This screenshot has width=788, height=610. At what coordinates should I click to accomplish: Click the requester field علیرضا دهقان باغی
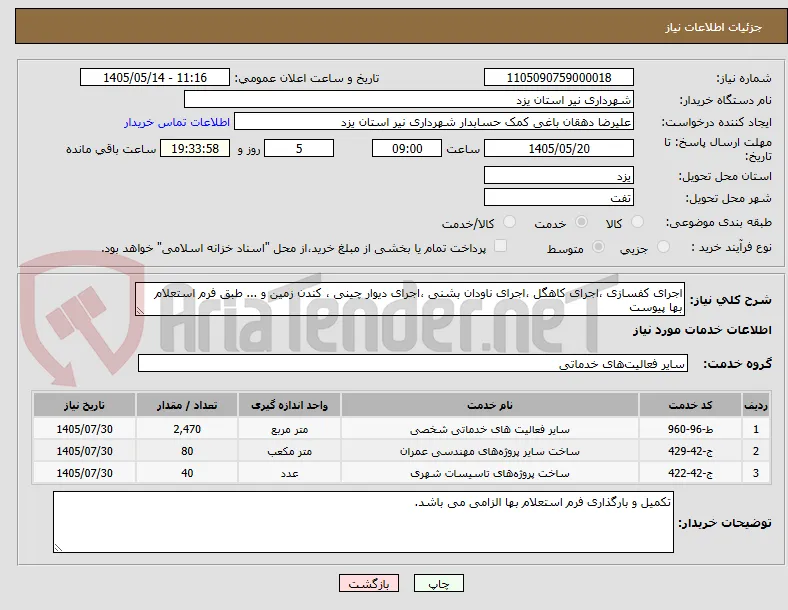pyautogui.click(x=434, y=122)
